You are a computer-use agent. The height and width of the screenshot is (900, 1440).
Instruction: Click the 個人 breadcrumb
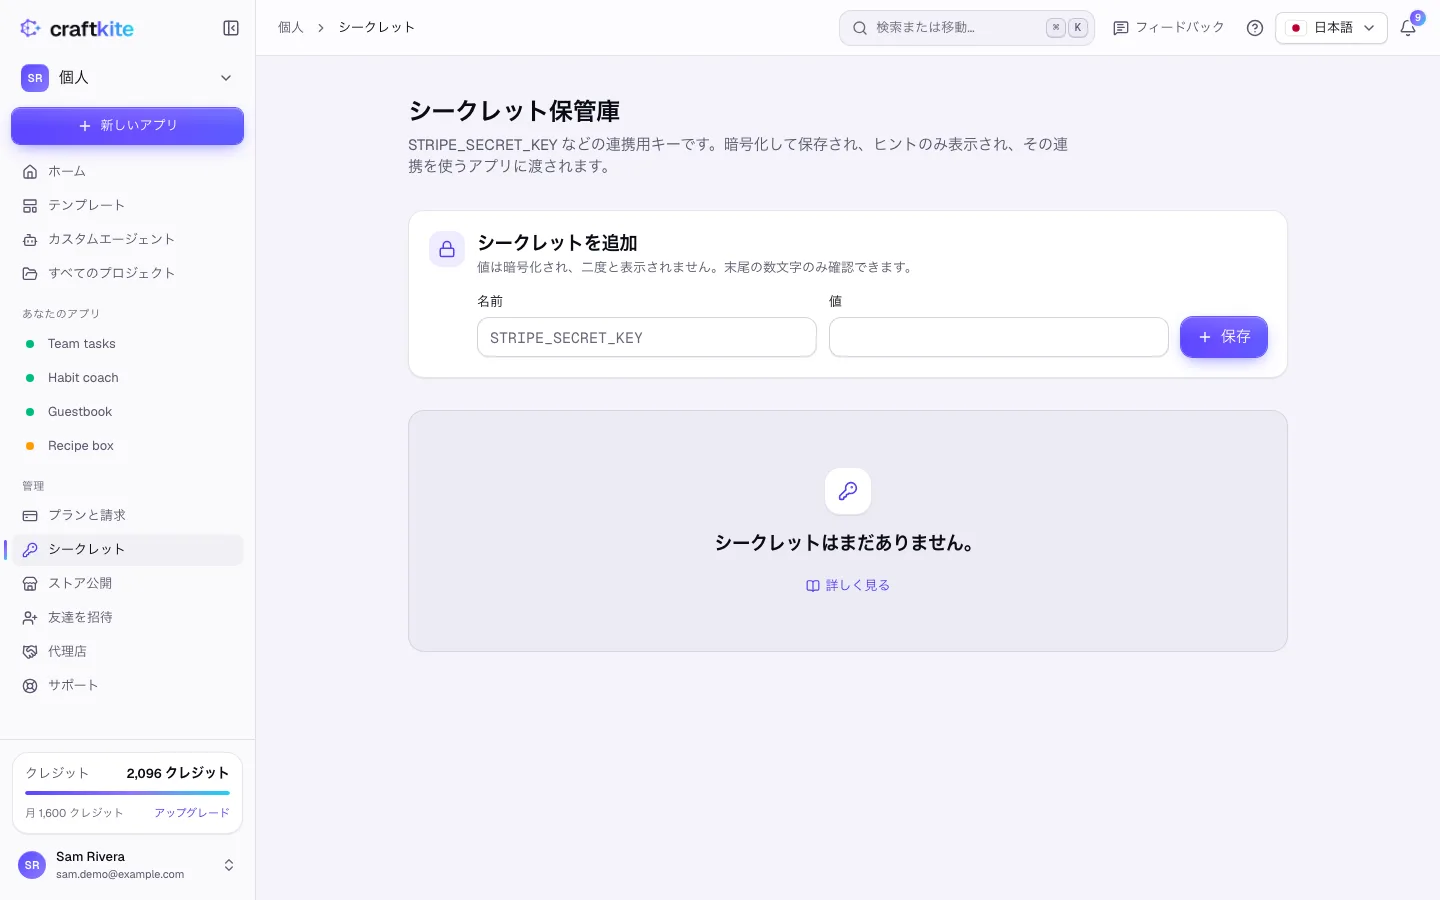[x=291, y=28]
